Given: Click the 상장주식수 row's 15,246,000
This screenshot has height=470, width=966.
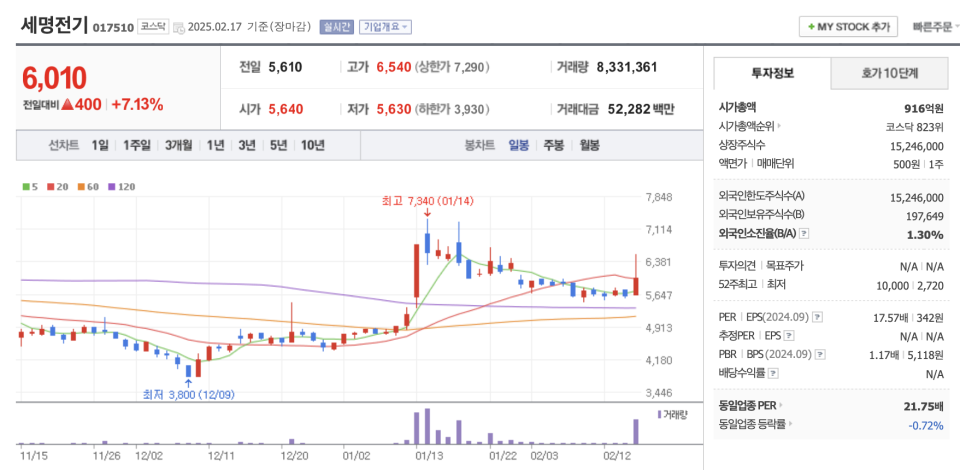Looking at the screenshot, I should point(917,145).
